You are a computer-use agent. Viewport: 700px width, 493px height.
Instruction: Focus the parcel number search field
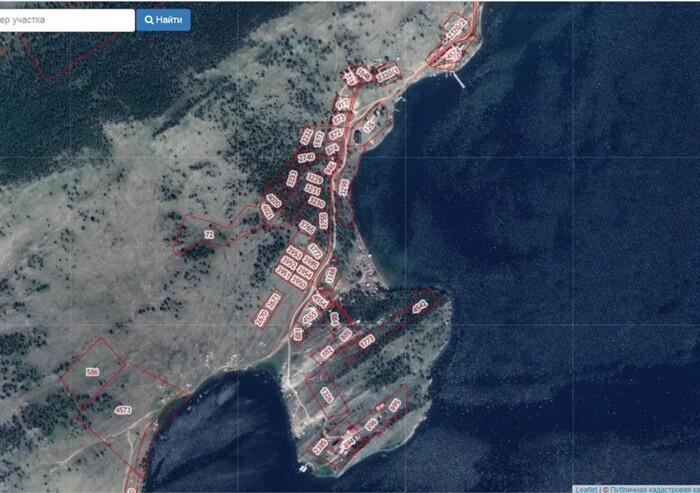point(67,20)
